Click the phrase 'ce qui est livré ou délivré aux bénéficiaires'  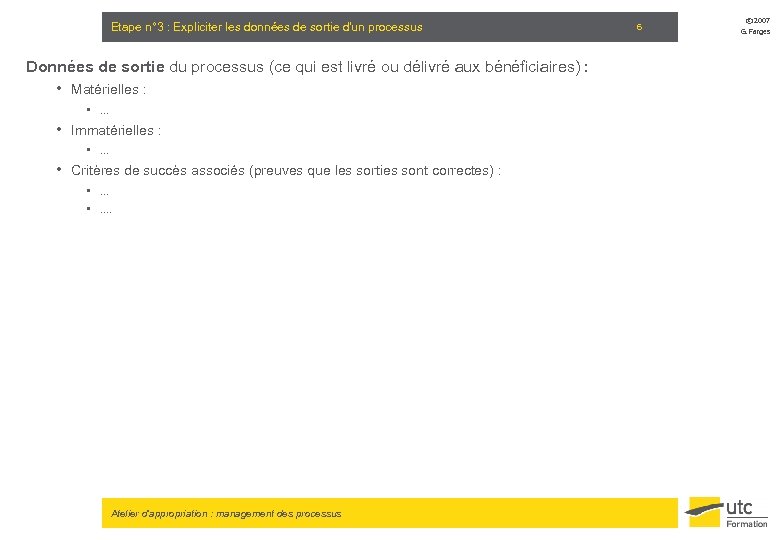pyautogui.click(x=427, y=67)
